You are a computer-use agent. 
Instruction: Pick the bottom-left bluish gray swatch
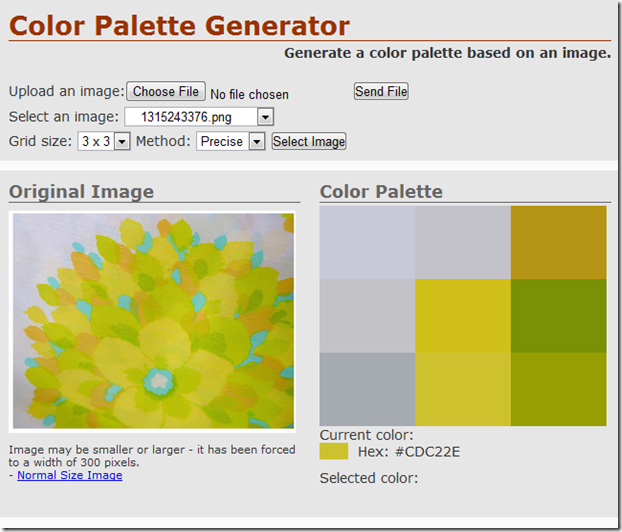click(367, 389)
